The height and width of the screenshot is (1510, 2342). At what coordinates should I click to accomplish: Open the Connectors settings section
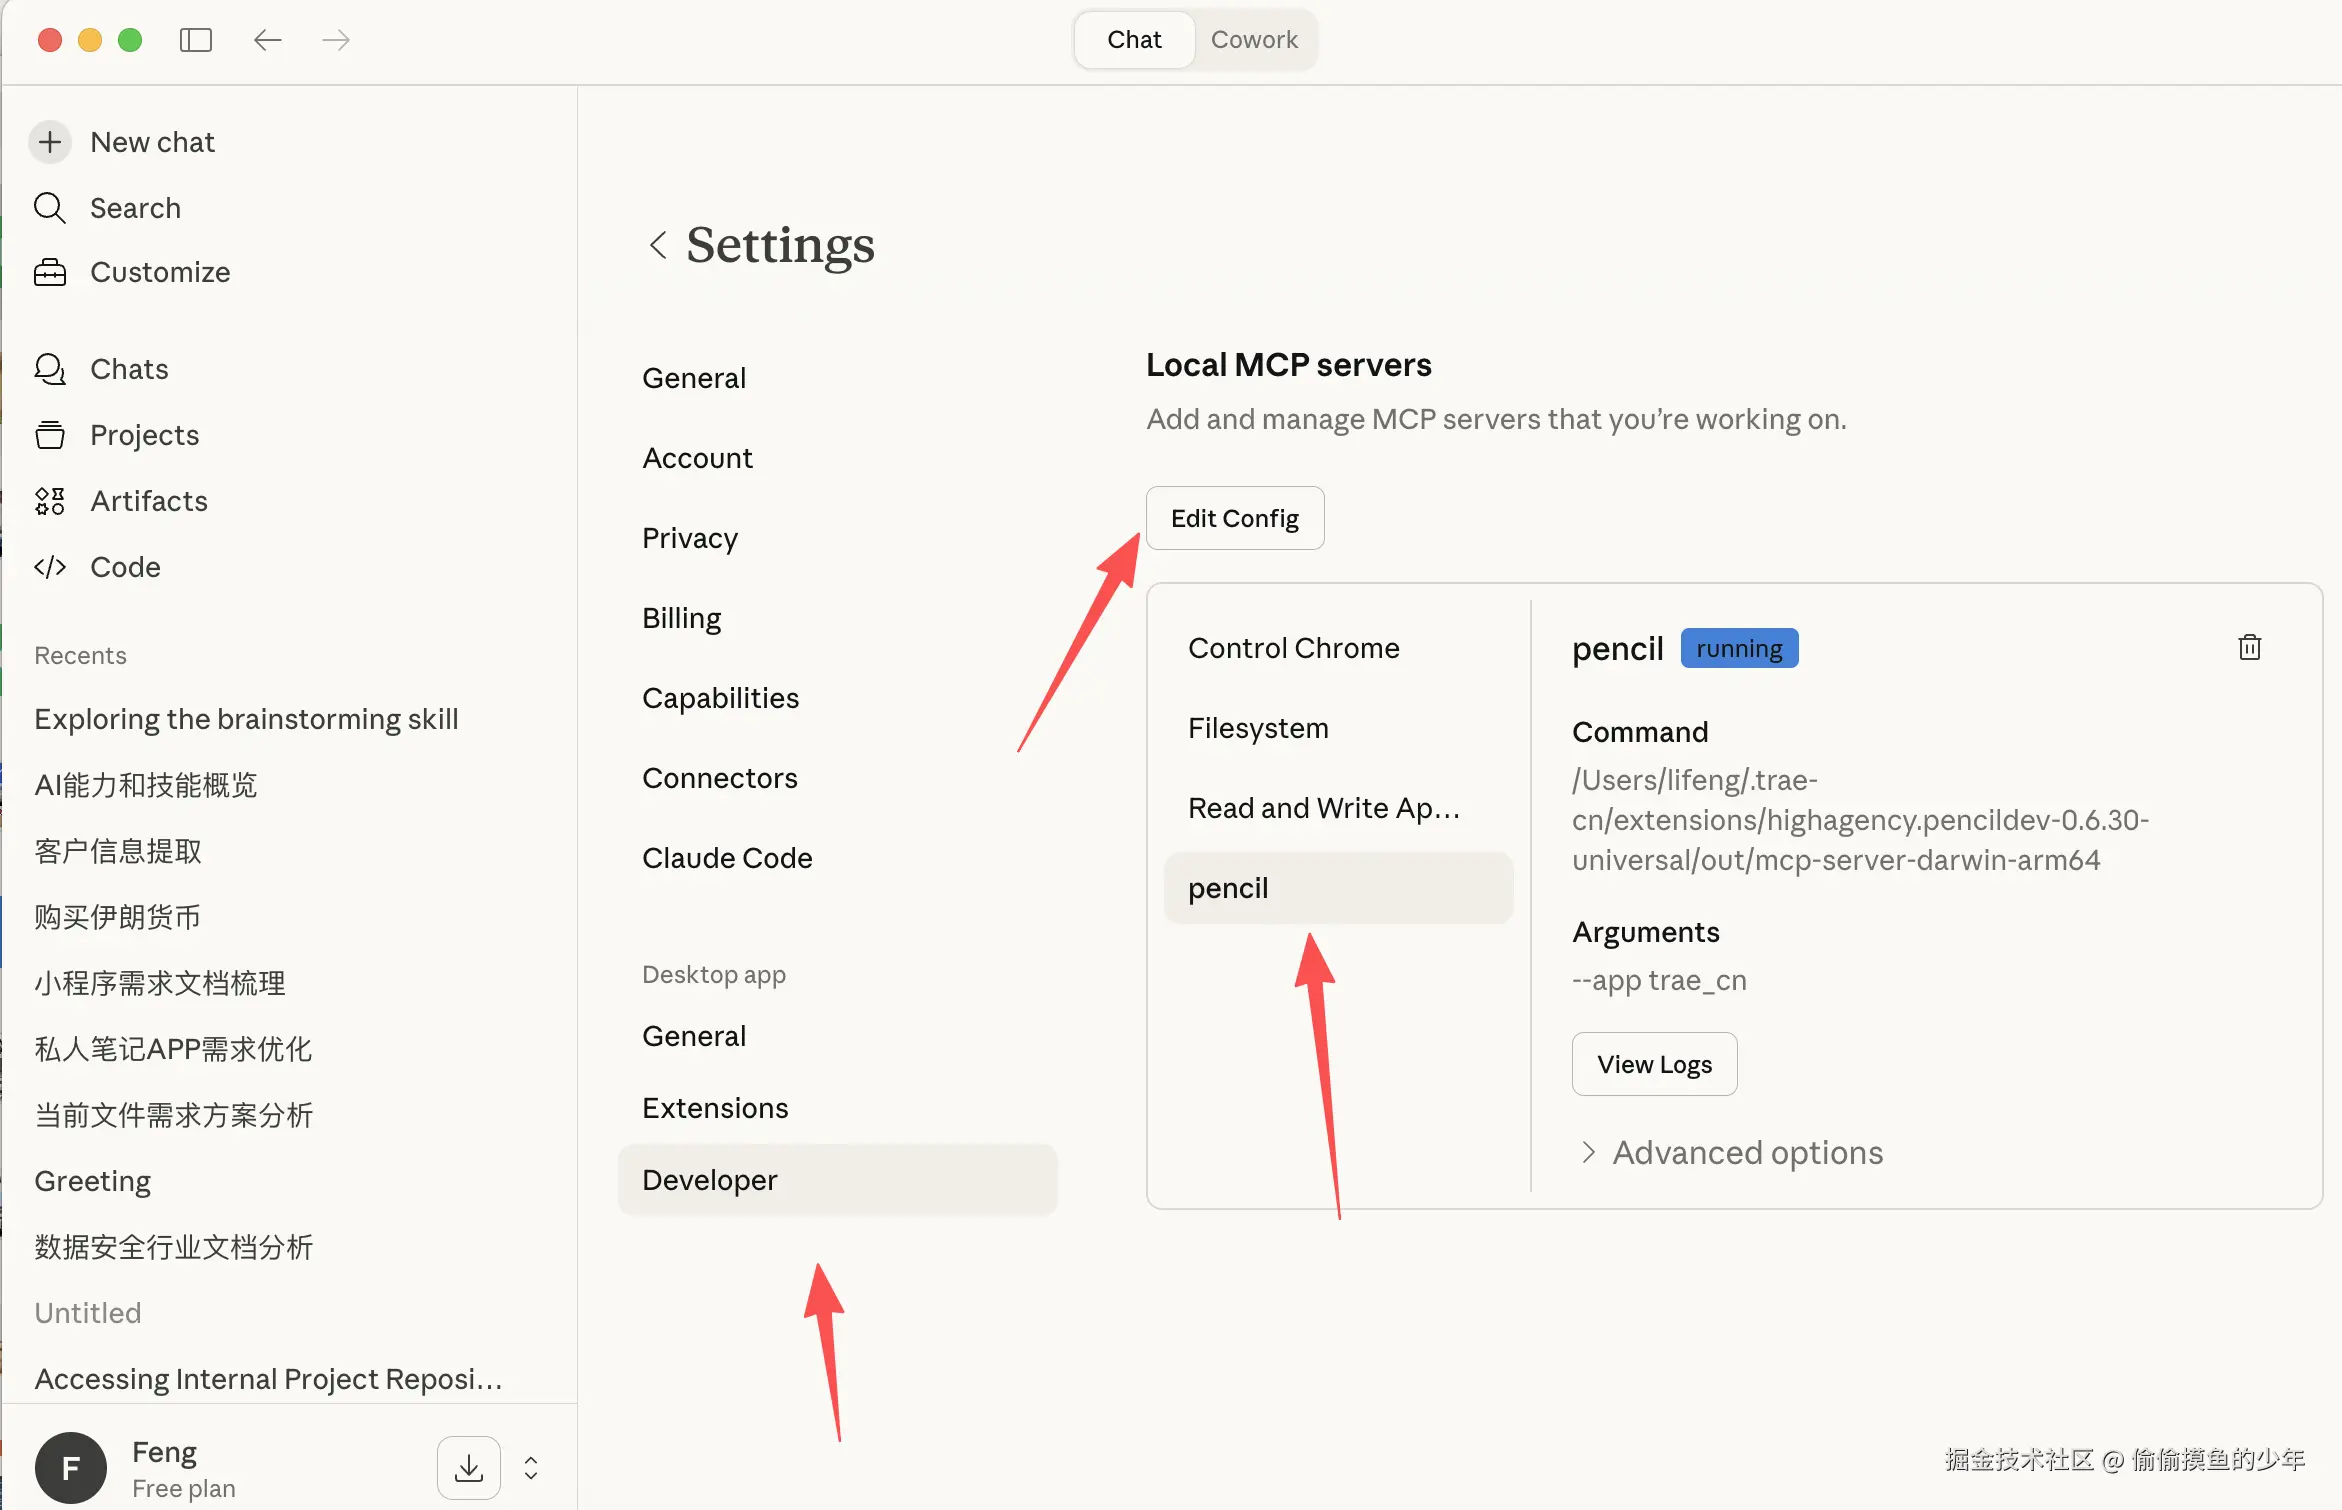click(x=719, y=778)
